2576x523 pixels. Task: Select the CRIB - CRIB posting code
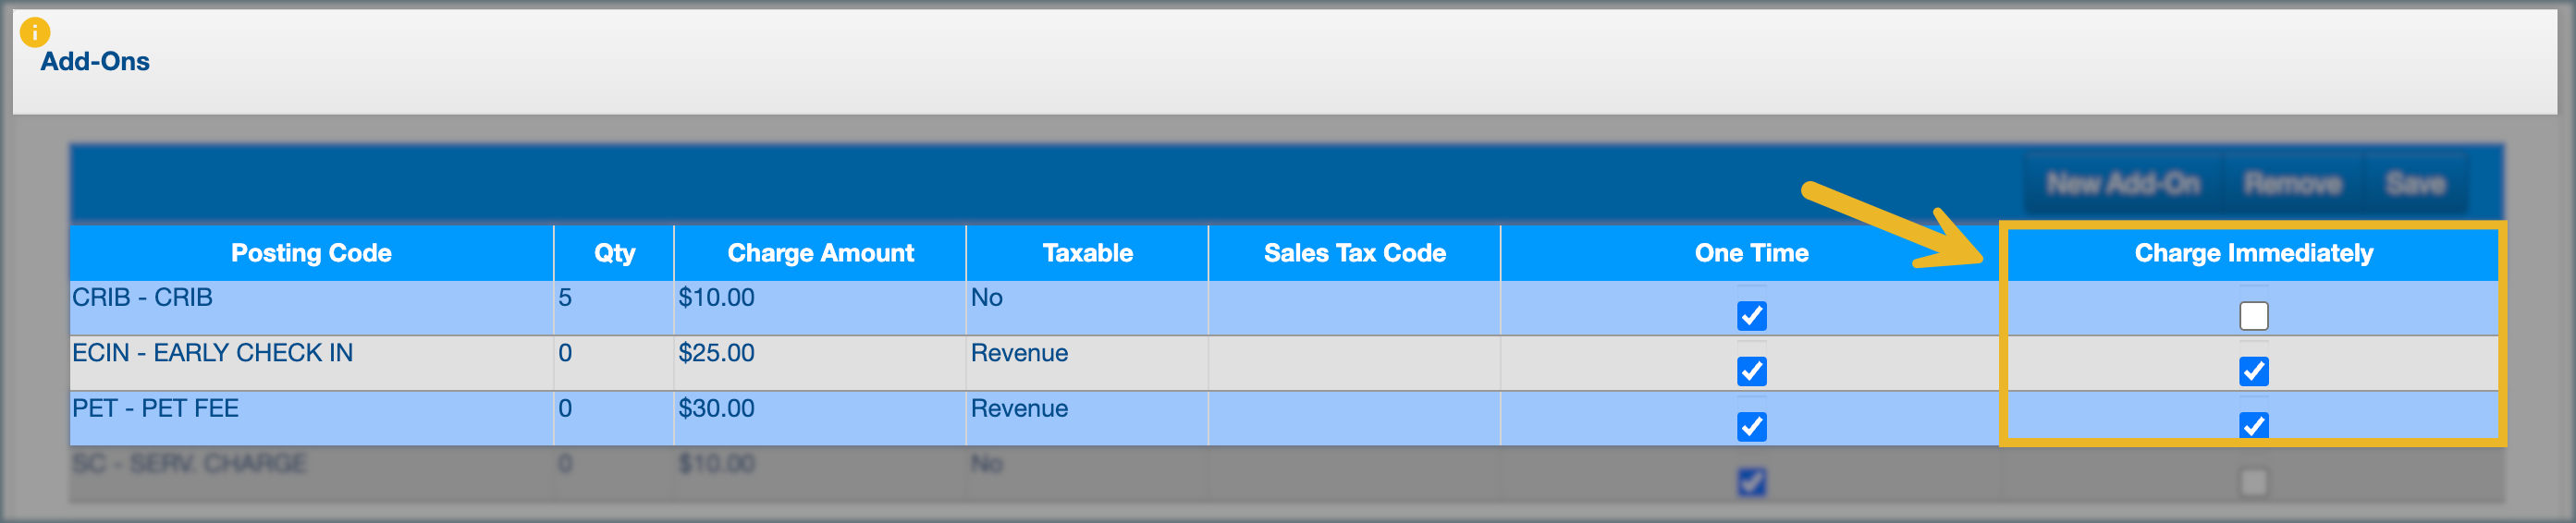pos(142,298)
